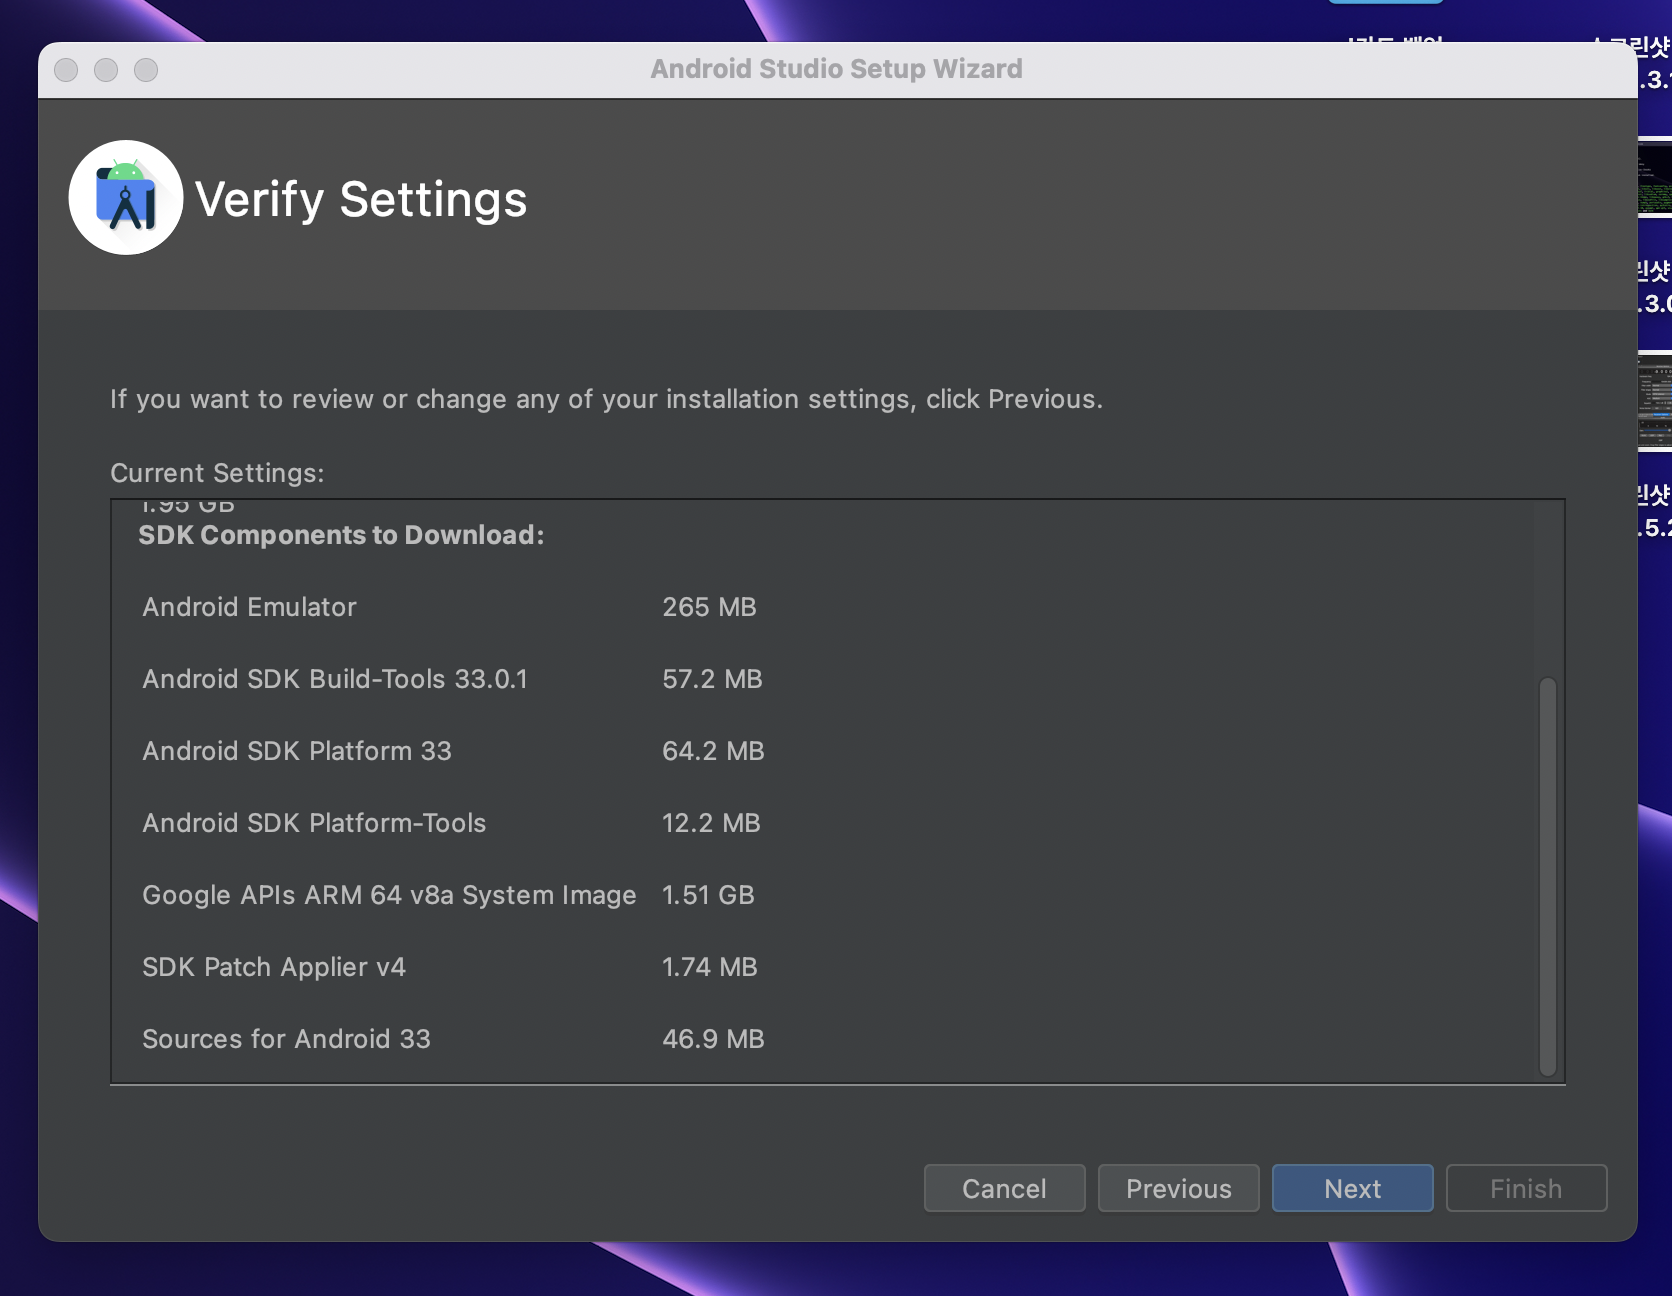
Task: Click the Current Settings label
Action: [x=217, y=473]
